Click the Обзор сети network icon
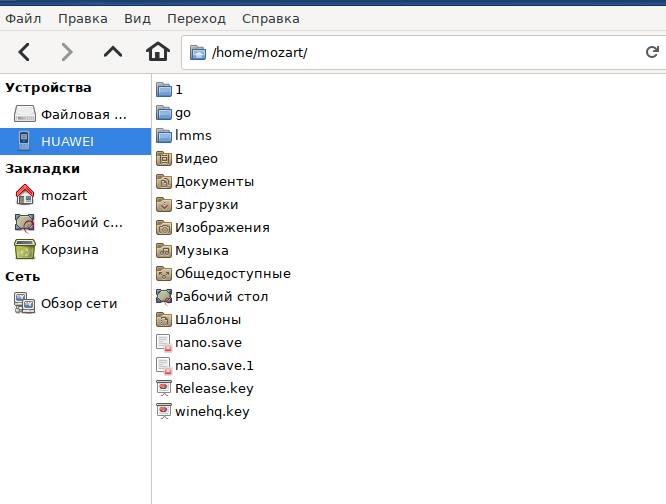 click(x=25, y=303)
